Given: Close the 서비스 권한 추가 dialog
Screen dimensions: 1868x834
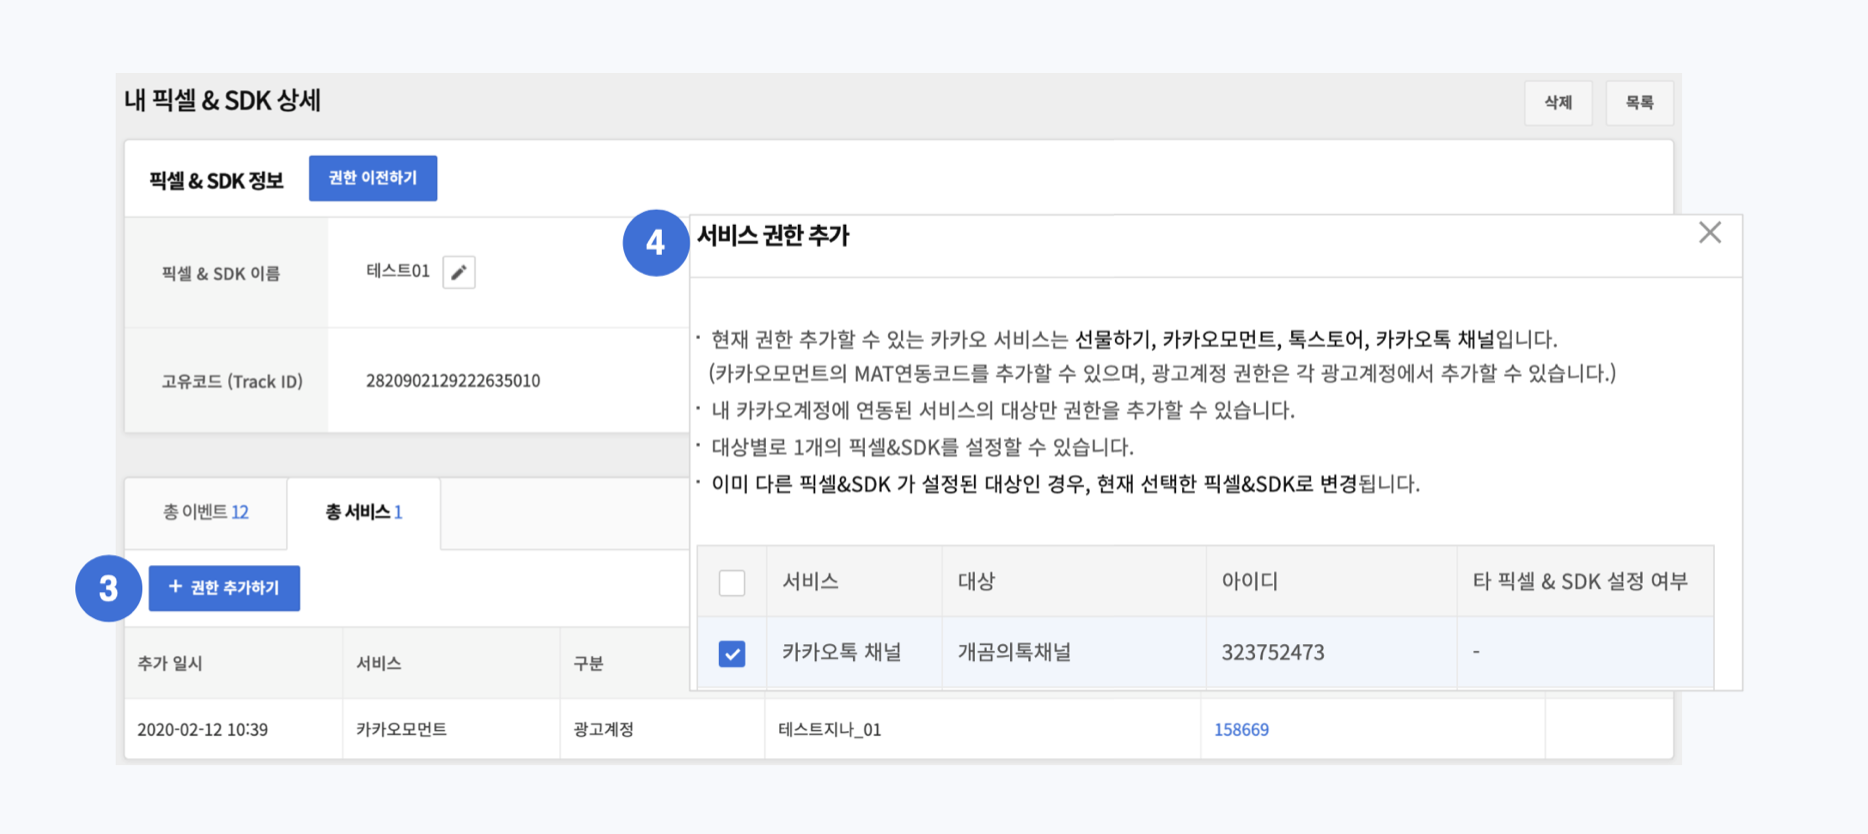Looking at the screenshot, I should (1710, 233).
